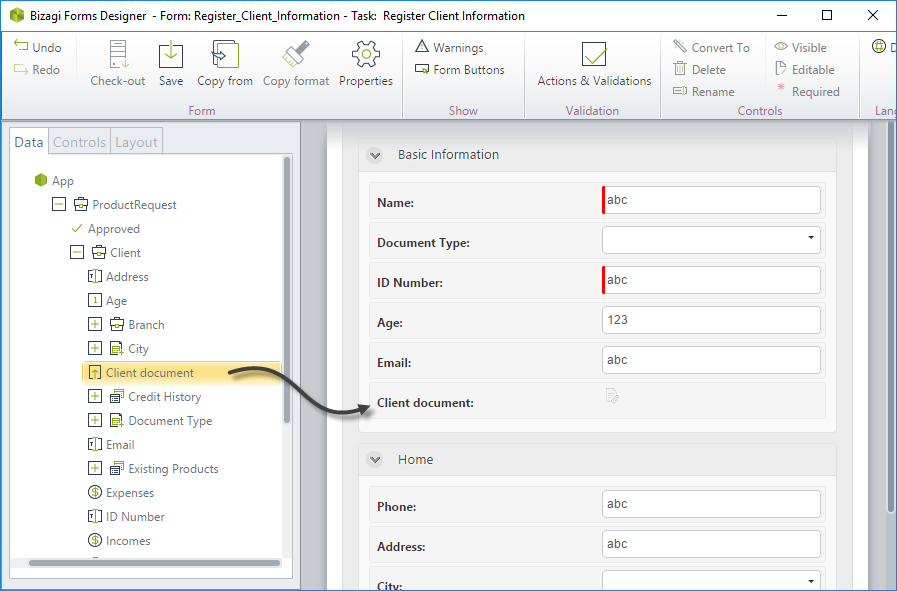Viewport: 897px width, 591px height.
Task: Click the Phone input field
Action: tap(711, 504)
